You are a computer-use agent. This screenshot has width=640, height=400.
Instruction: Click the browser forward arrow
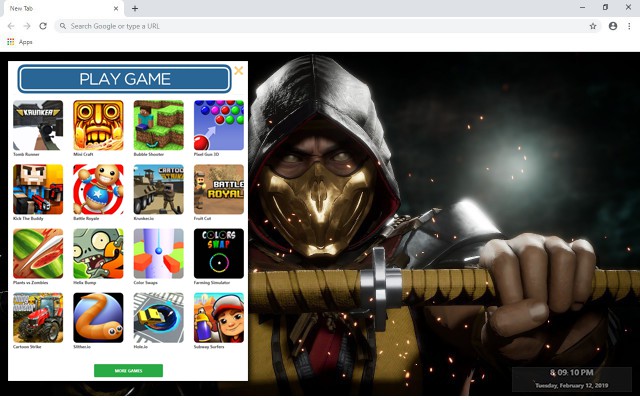27,26
